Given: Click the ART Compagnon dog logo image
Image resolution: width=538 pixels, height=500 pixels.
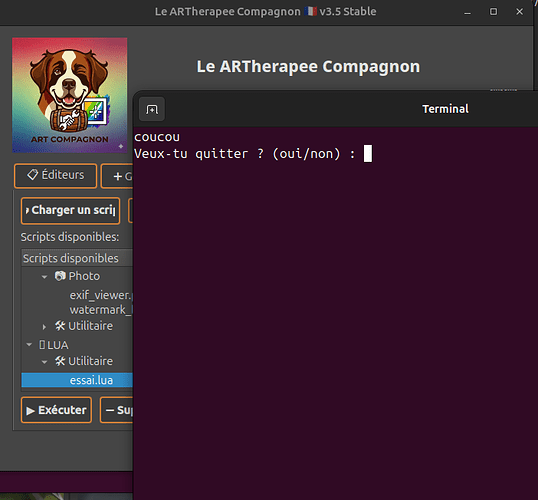Looking at the screenshot, I should (70, 95).
